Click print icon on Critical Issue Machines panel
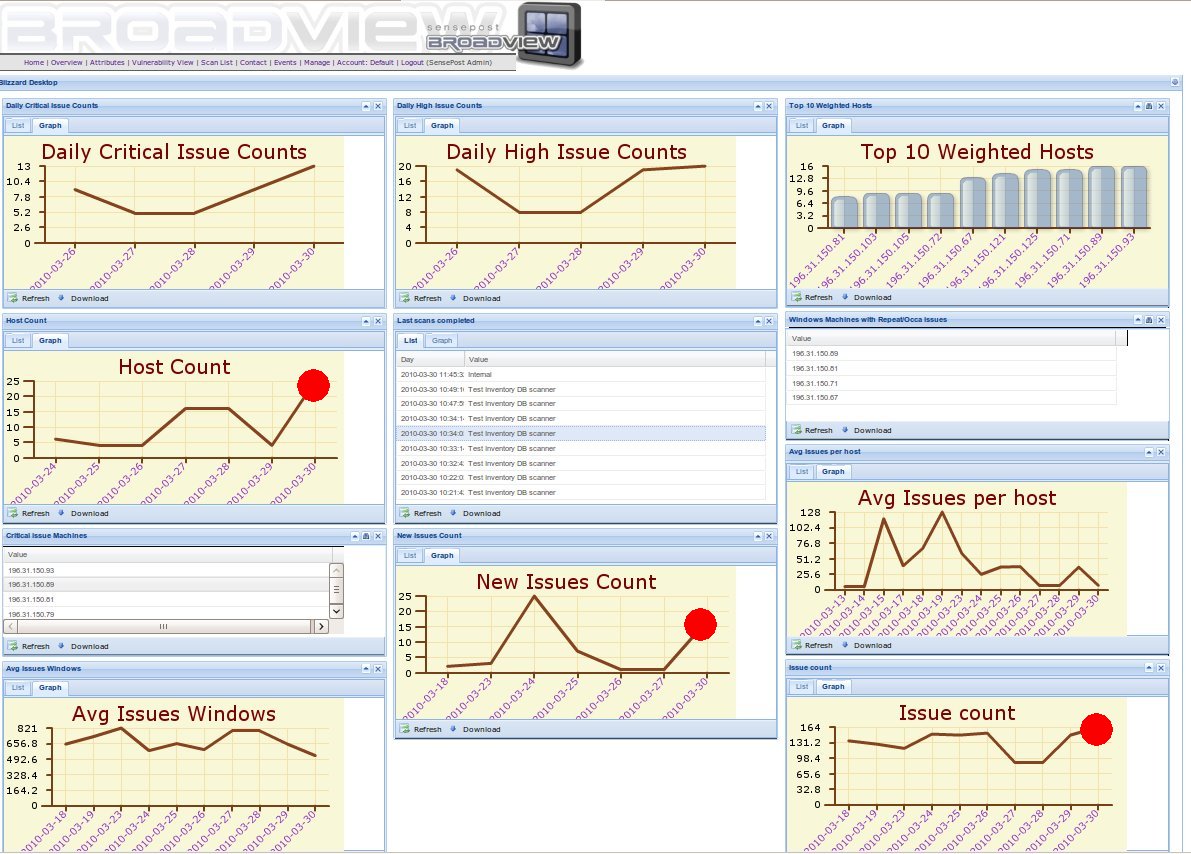Screen dimensions: 1191x854 pyautogui.click(x=366, y=536)
